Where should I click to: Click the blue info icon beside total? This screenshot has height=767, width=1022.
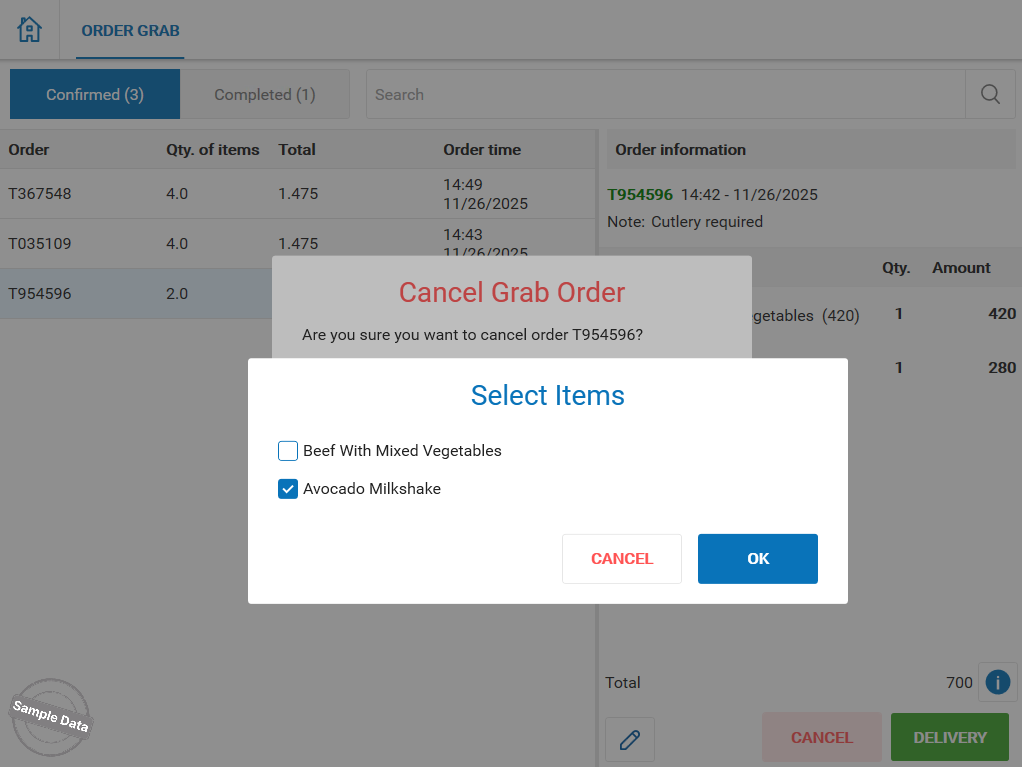point(997,682)
